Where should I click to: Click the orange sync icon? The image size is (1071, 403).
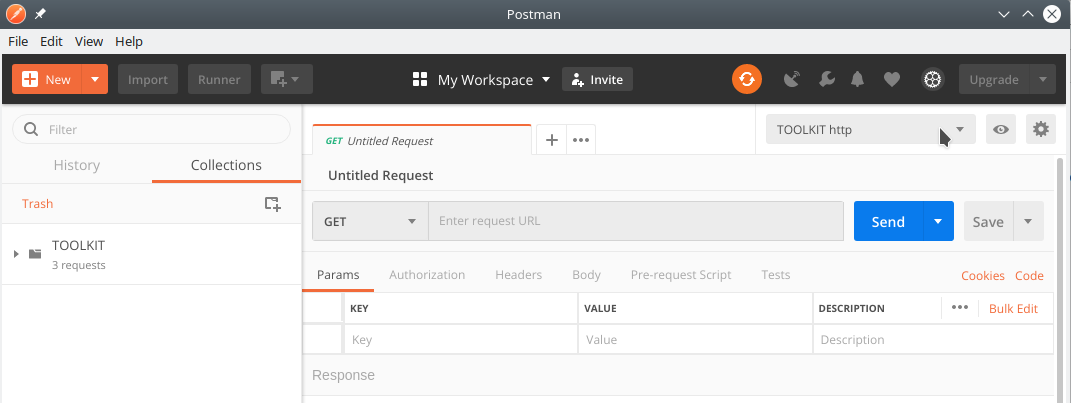click(747, 79)
